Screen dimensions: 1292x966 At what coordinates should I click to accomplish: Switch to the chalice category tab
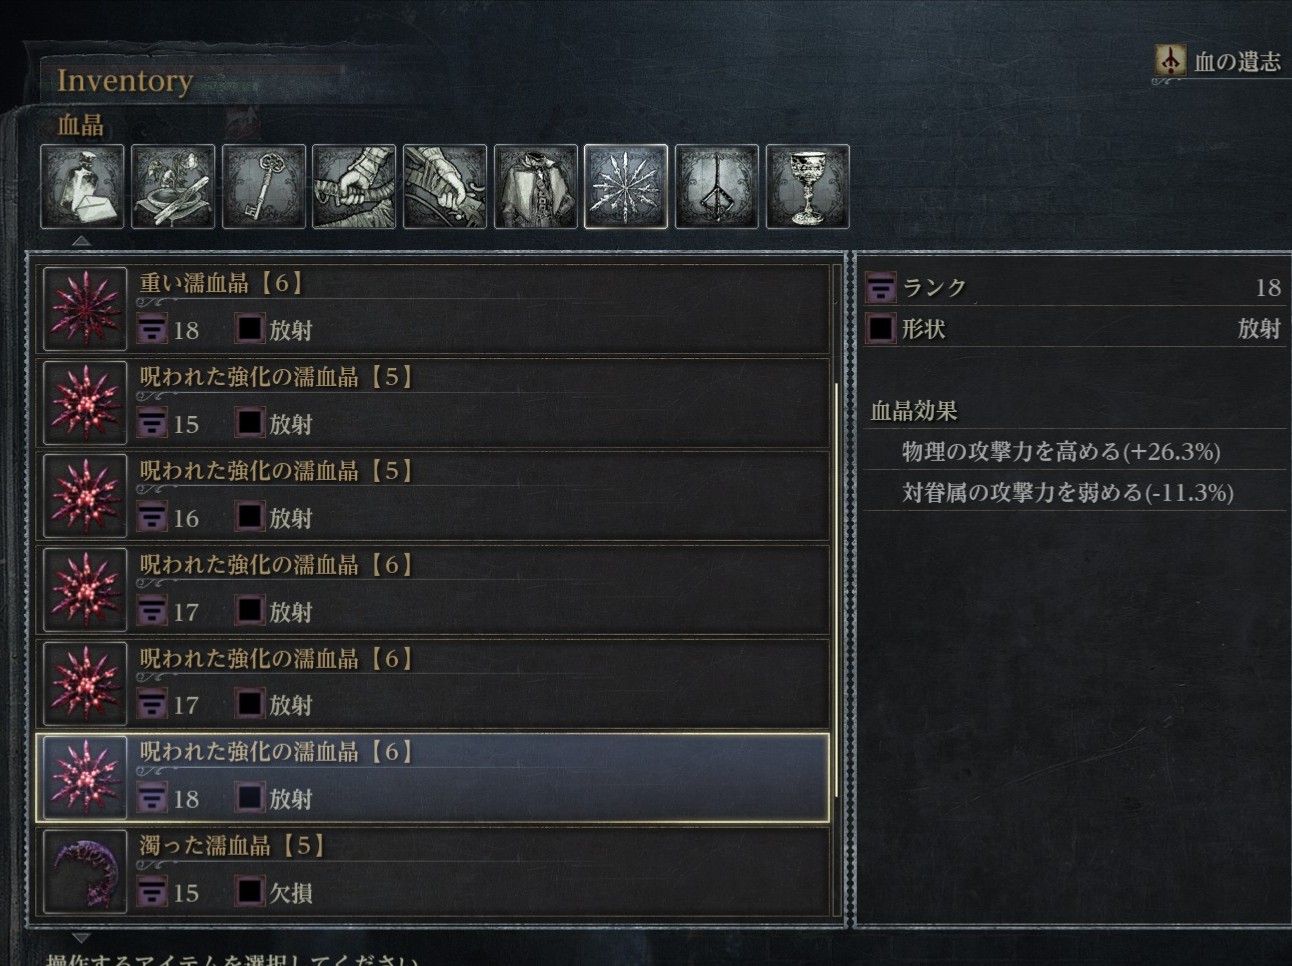point(808,187)
